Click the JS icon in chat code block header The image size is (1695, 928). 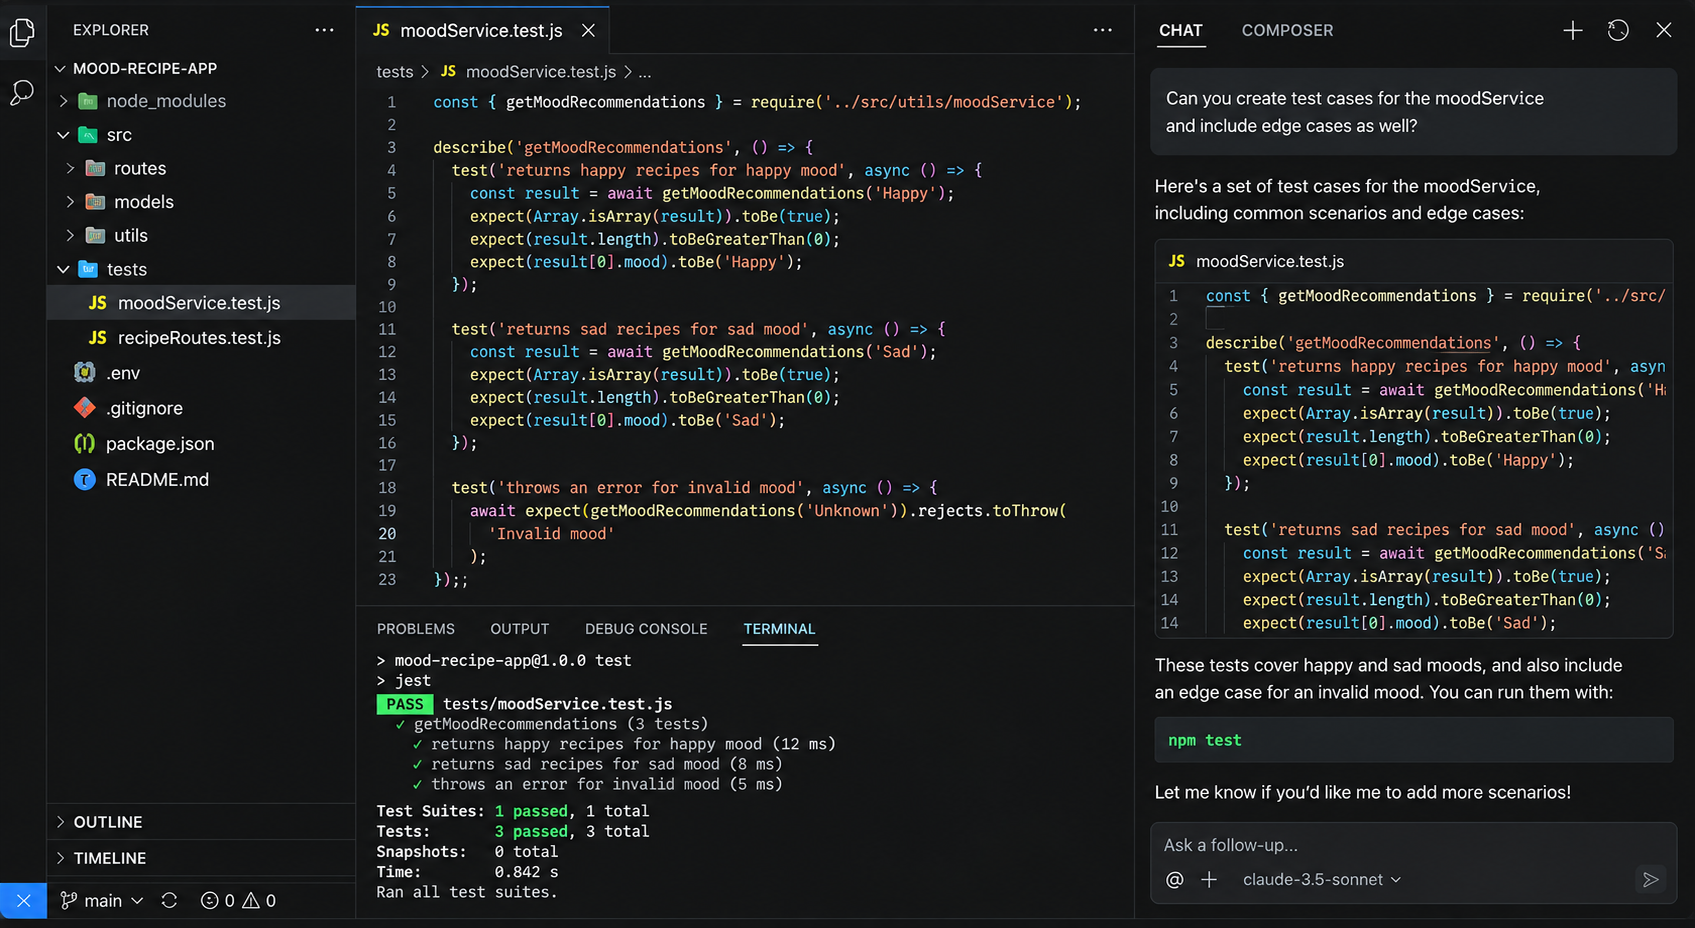(x=1176, y=261)
